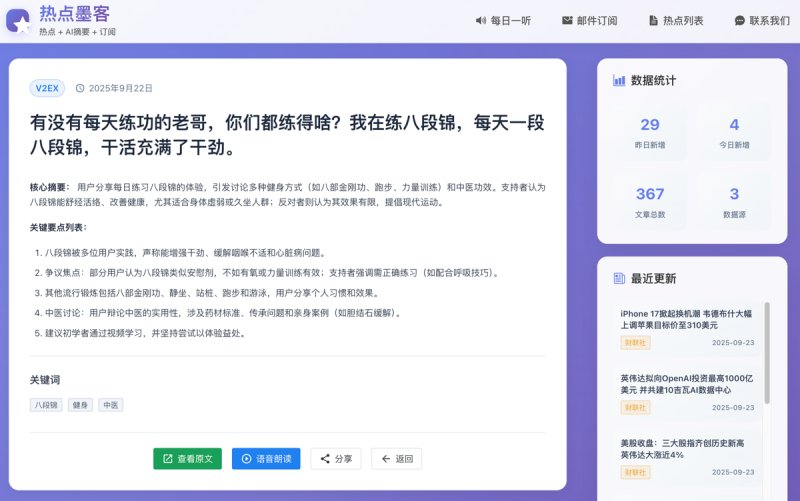Click the 最近更新 list scrollbar
Screen dimensions: 800x501
pos(767,353)
